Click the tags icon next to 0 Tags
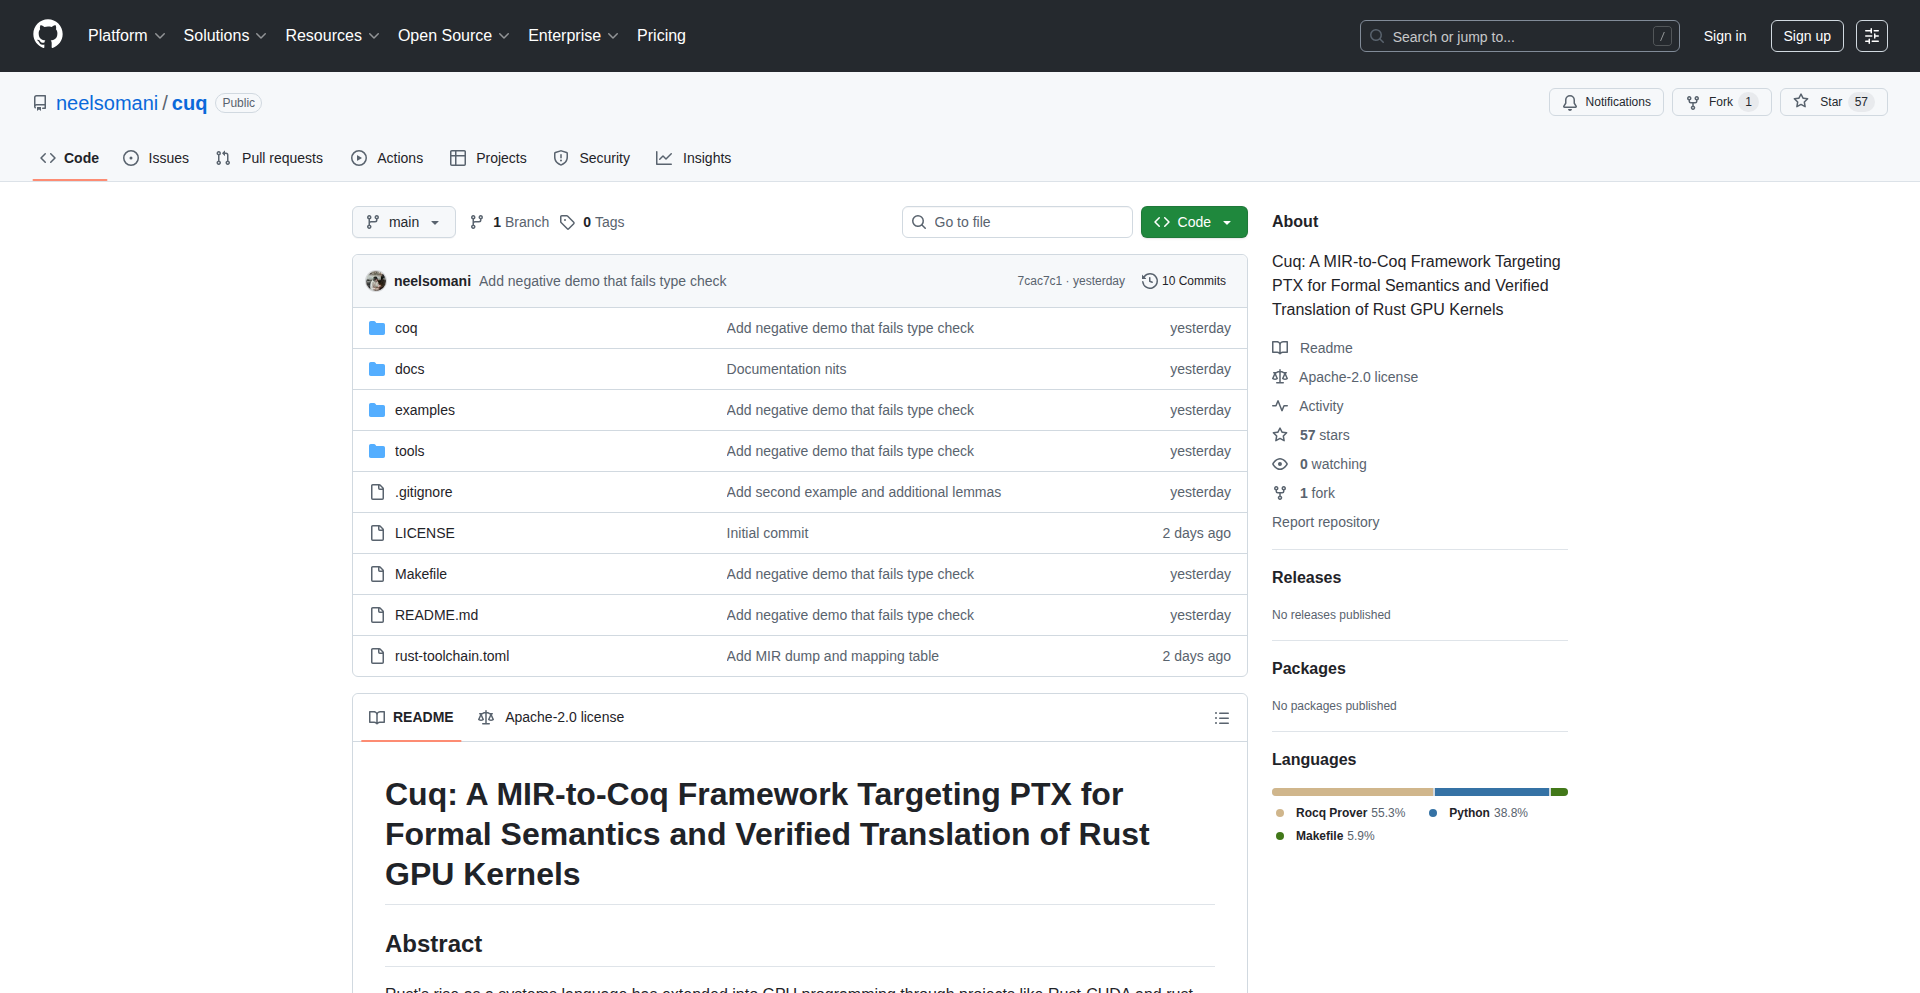 tap(567, 222)
